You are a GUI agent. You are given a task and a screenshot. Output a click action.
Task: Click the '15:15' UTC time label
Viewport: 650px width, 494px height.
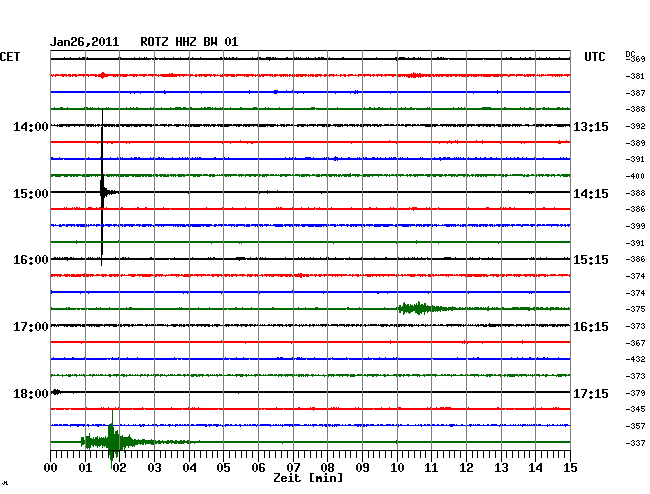click(x=591, y=260)
